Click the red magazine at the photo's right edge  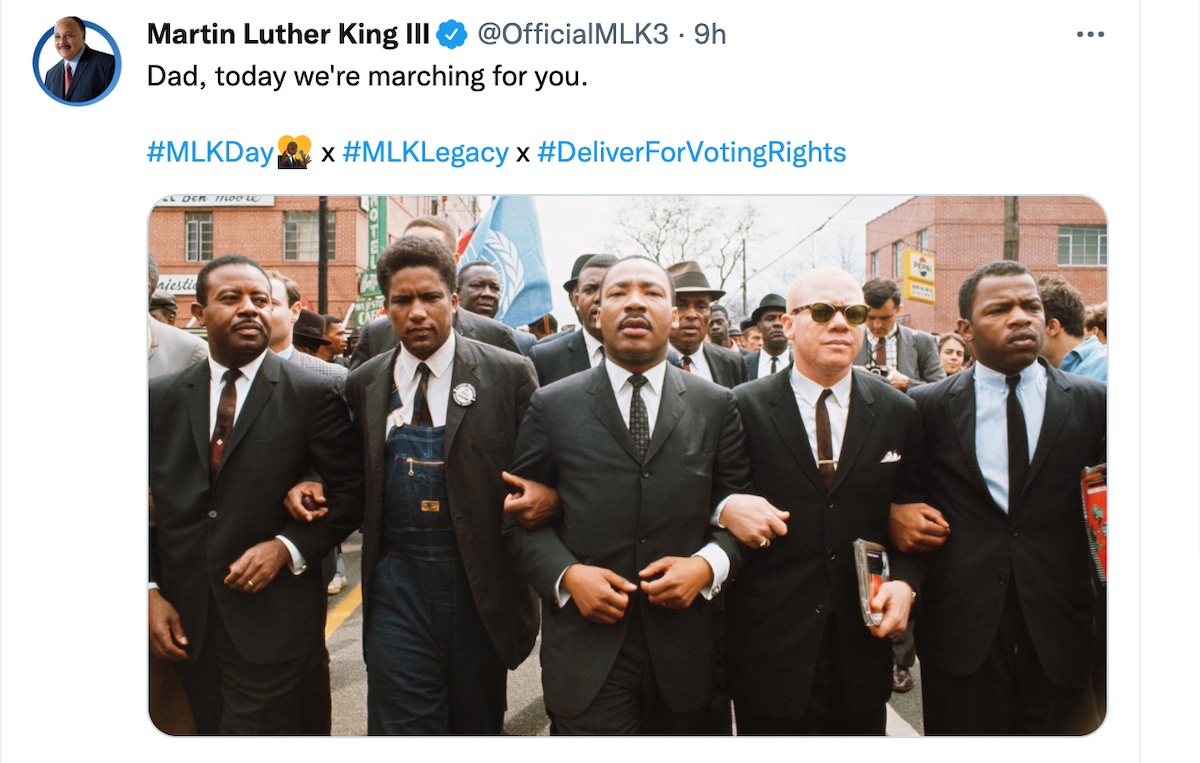point(1095,520)
